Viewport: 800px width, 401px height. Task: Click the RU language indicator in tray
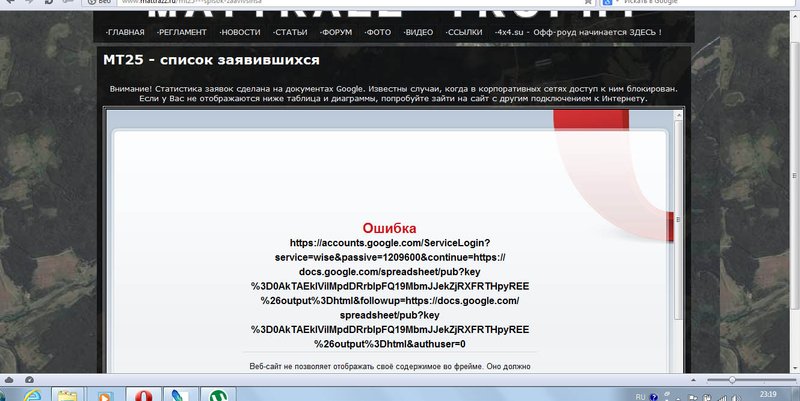coord(640,396)
